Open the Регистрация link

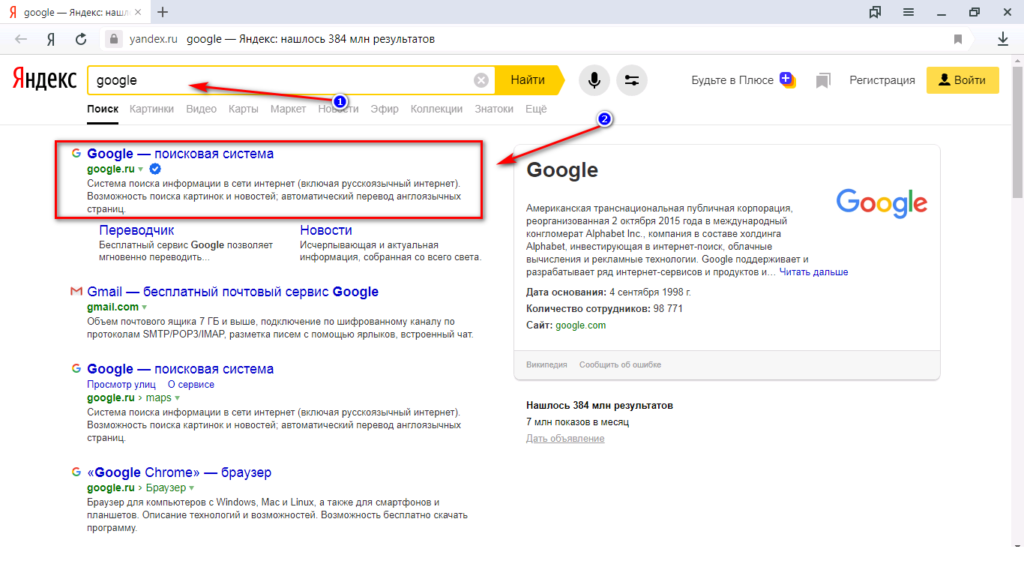[882, 80]
